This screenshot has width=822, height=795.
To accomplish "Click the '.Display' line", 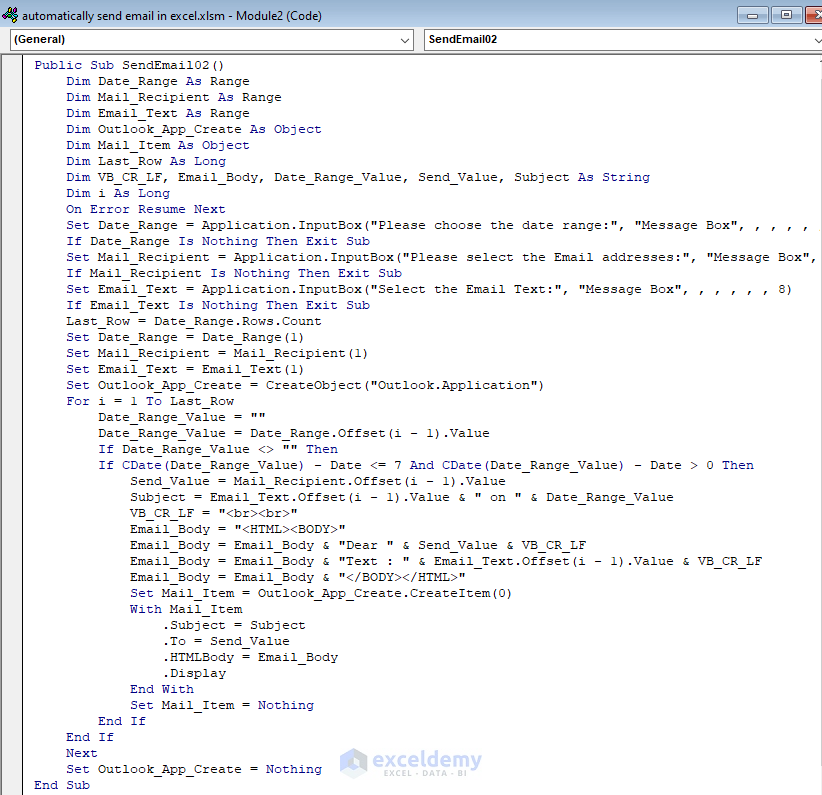I will click(x=194, y=673).
